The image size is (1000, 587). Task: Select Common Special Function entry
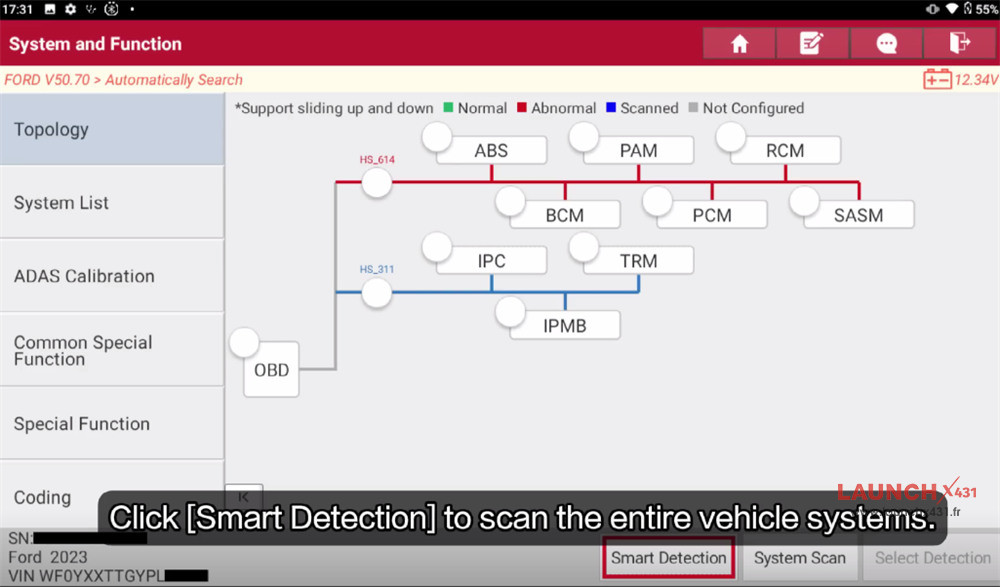[112, 350]
